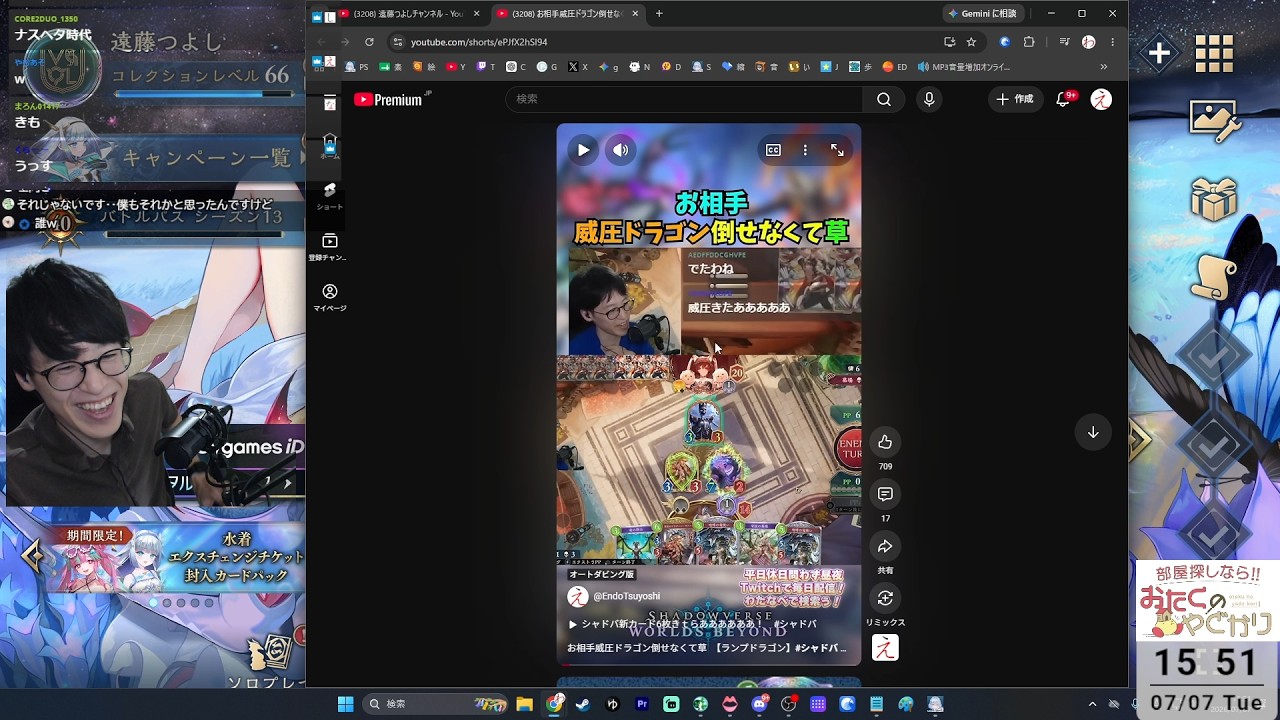Screen dimensions: 1280x720
Task: Open the X bookmark
Action: click(x=578, y=67)
